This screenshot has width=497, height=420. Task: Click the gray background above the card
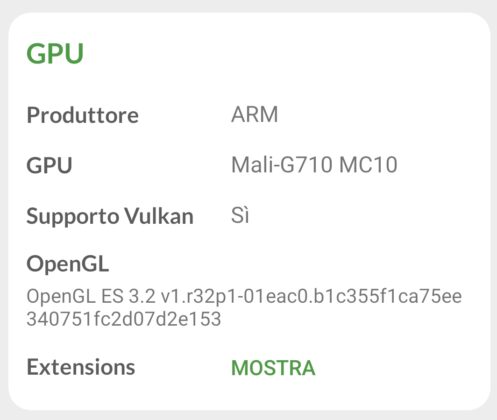pos(248,5)
